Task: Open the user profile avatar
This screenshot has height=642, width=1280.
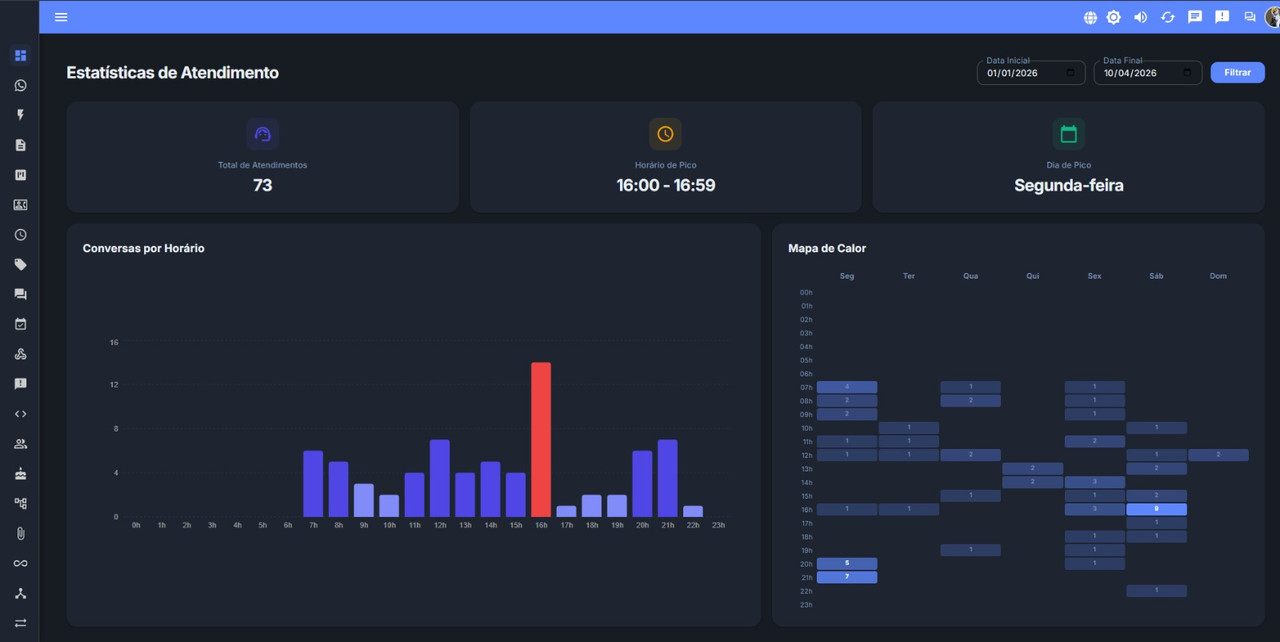Action: (1272, 16)
